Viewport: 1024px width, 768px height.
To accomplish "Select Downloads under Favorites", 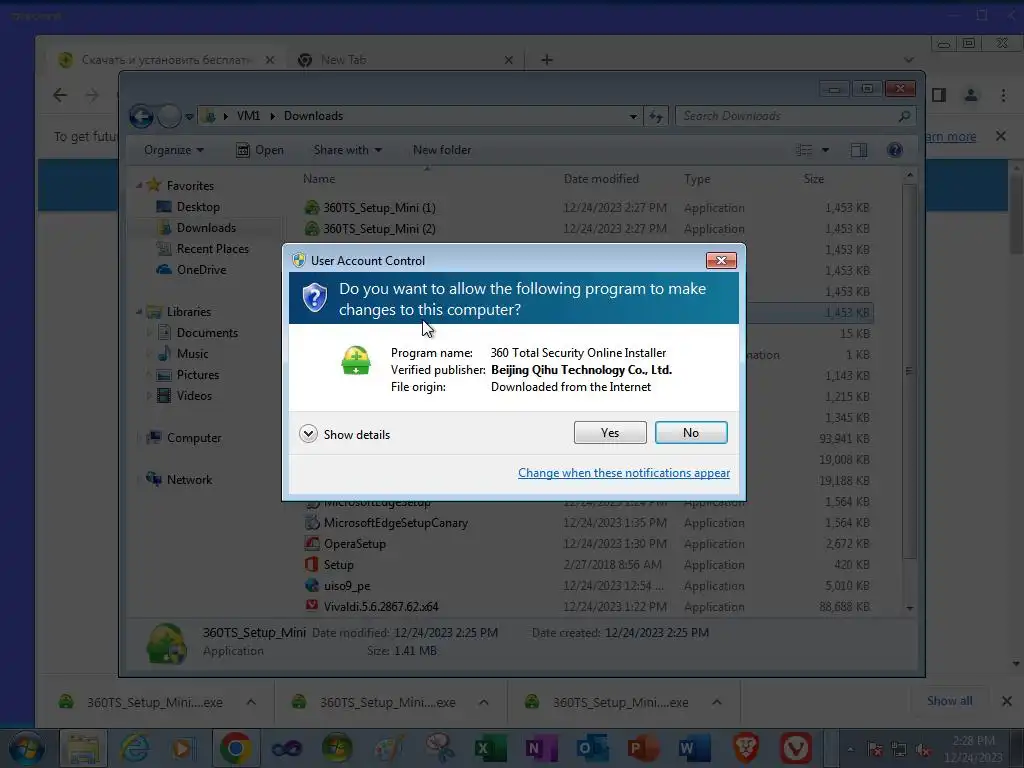I will click(x=206, y=228).
